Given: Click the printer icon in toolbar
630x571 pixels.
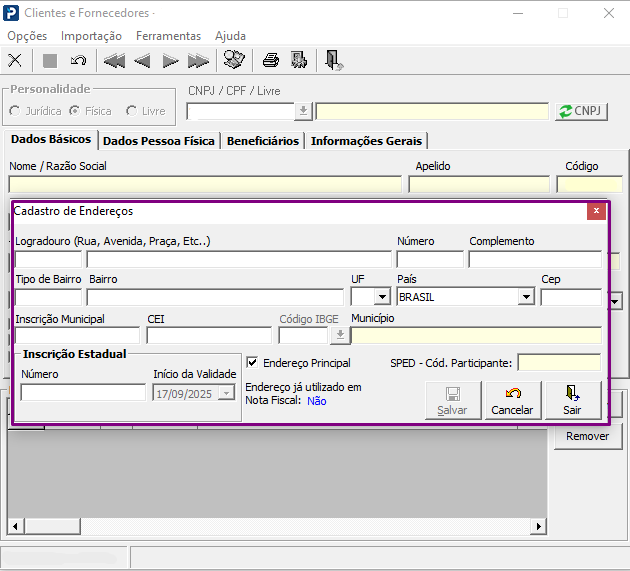Looking at the screenshot, I should (x=270, y=60).
